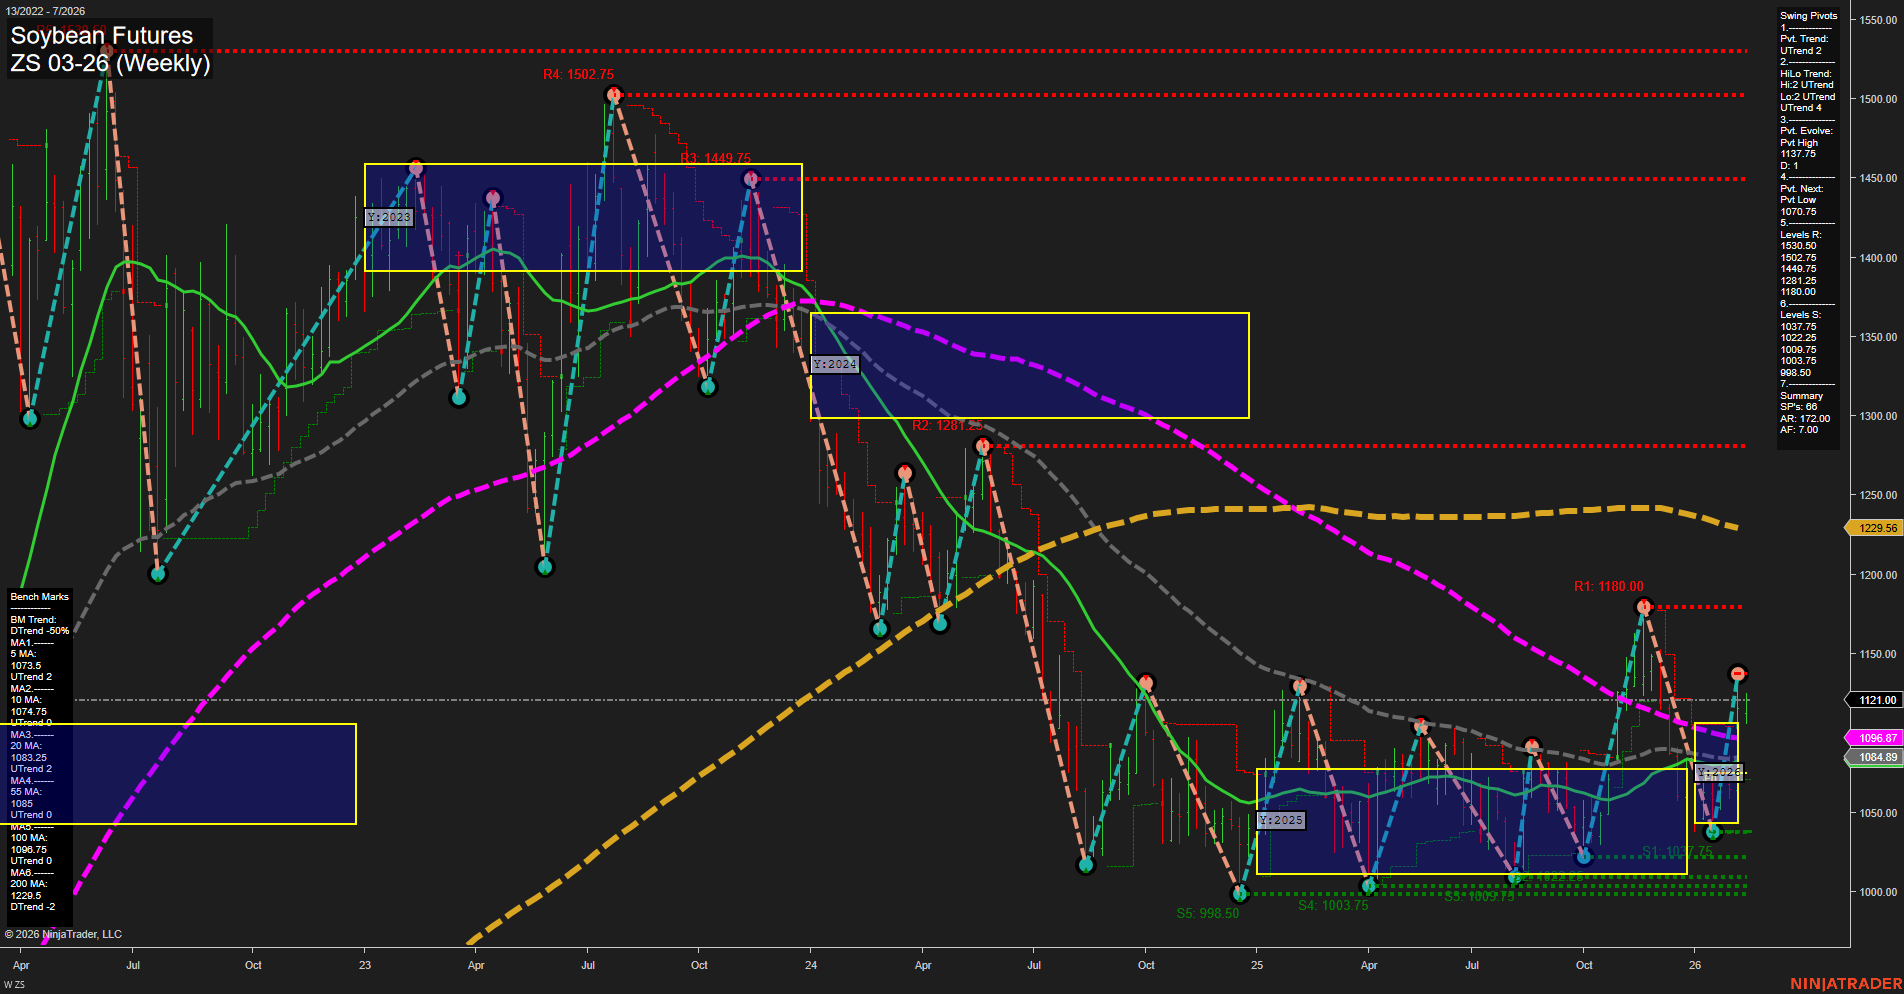Click the teal swing-low pivot icon near 1200 level
The height and width of the screenshot is (994, 1904).
point(159,574)
